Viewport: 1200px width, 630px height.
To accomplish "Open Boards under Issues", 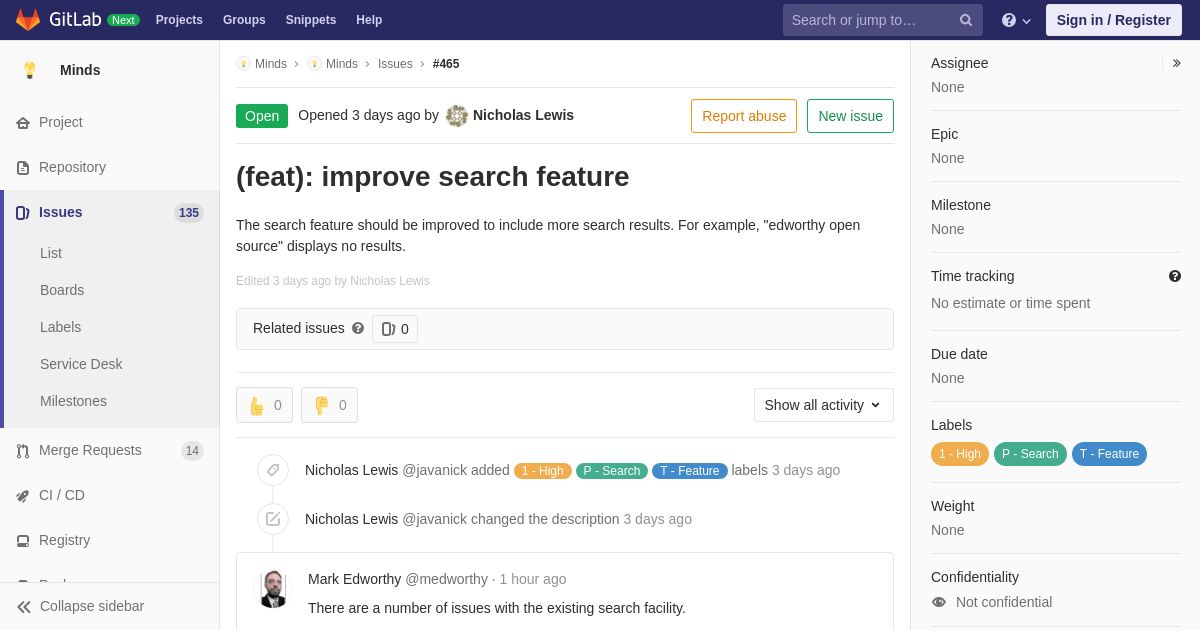I will pyautogui.click(x=62, y=290).
